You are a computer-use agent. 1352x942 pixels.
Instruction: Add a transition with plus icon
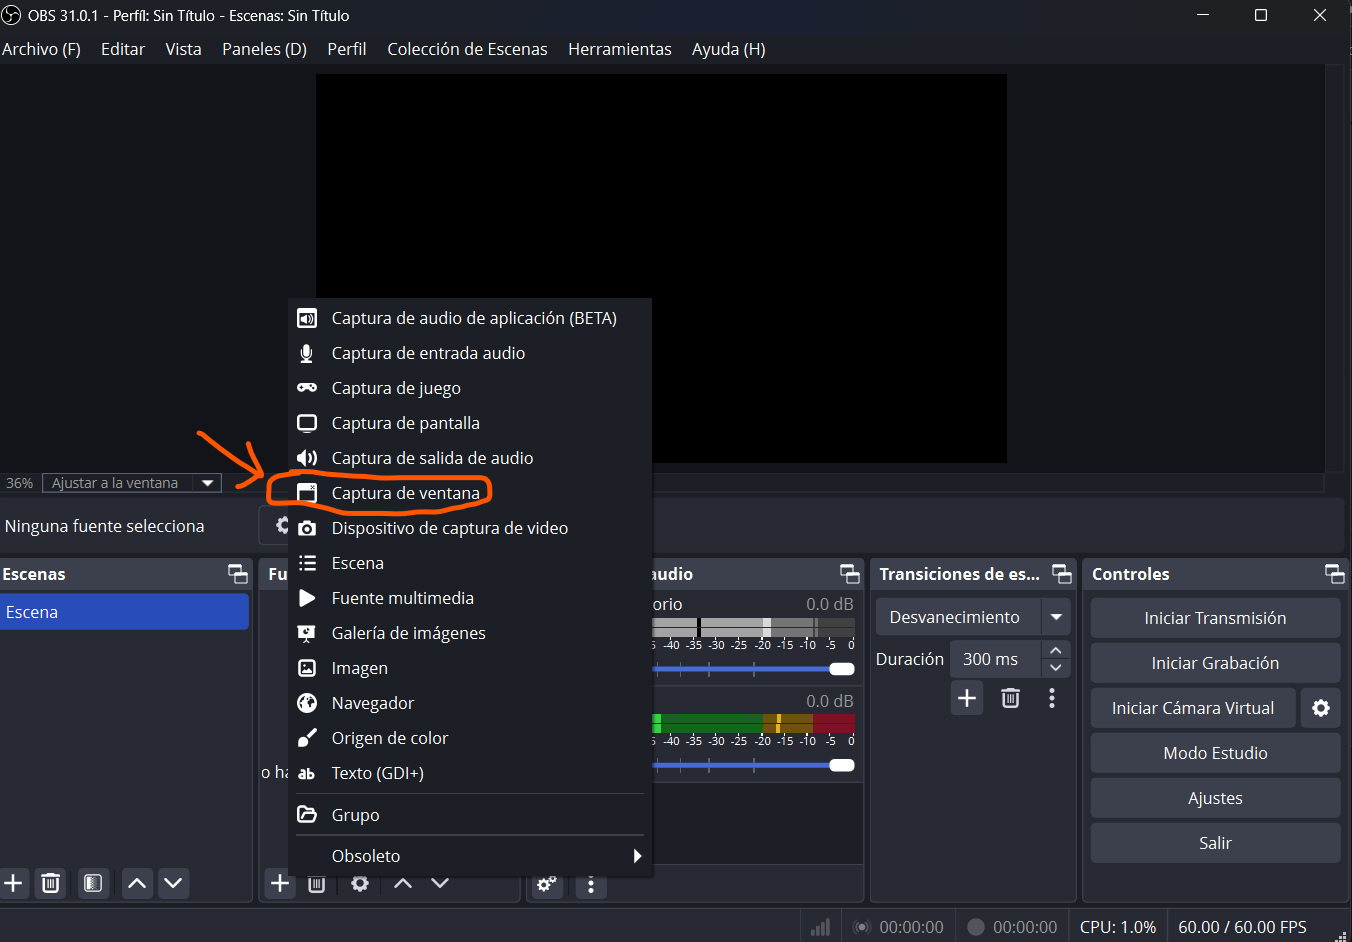click(967, 698)
